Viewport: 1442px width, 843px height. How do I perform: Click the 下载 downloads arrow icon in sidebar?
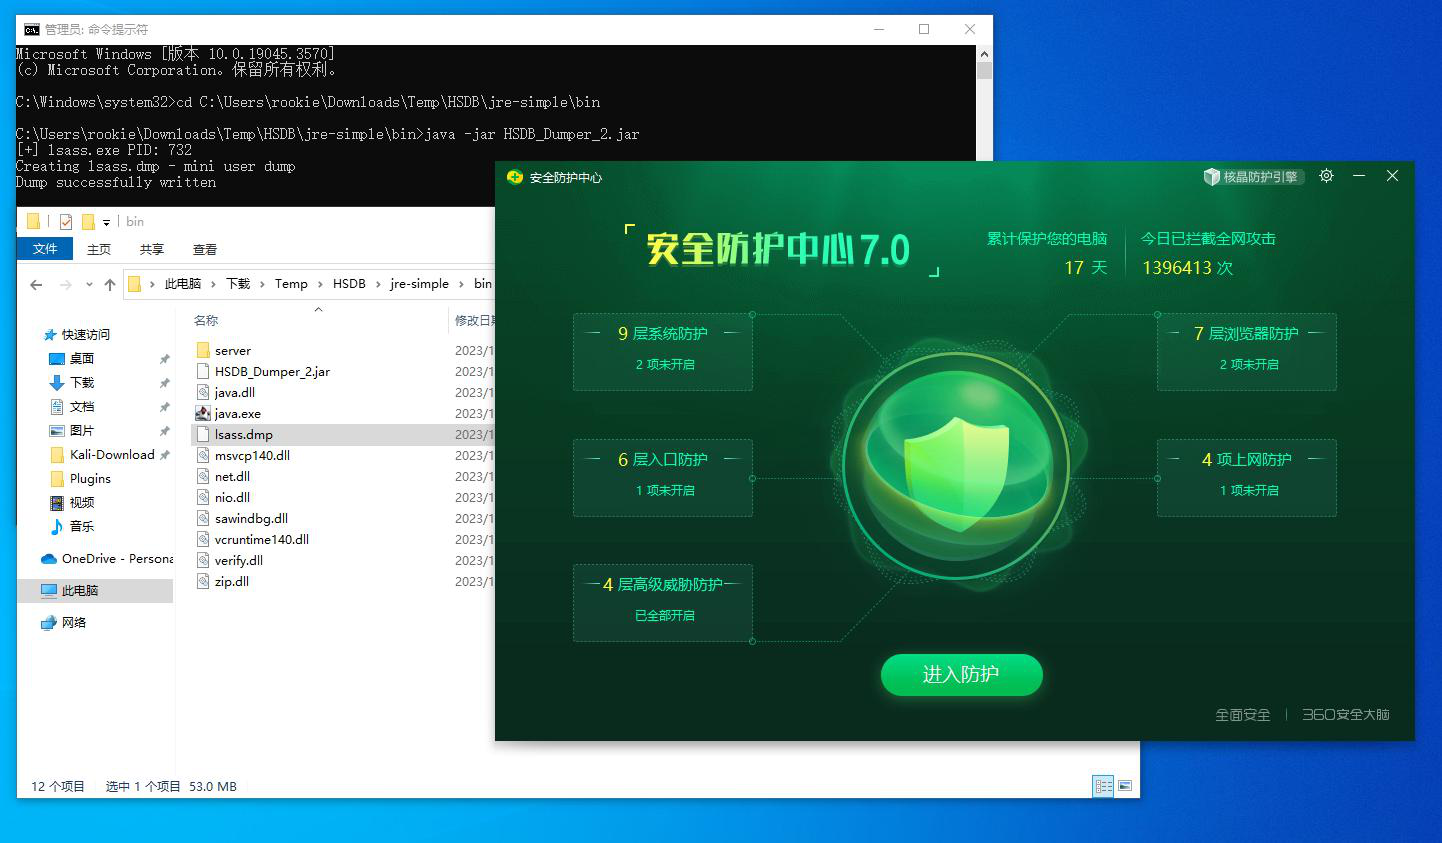57,382
